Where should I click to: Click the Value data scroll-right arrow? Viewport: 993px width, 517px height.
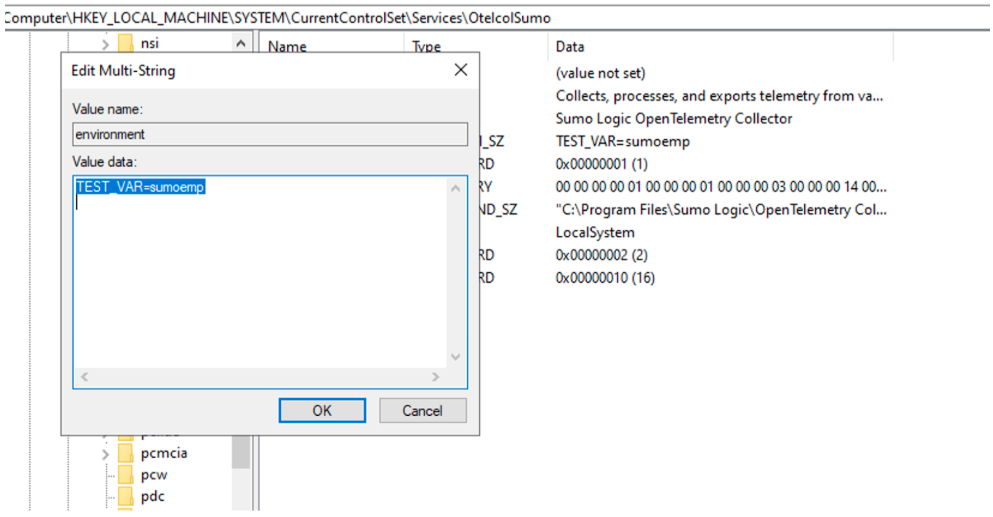pos(435,377)
